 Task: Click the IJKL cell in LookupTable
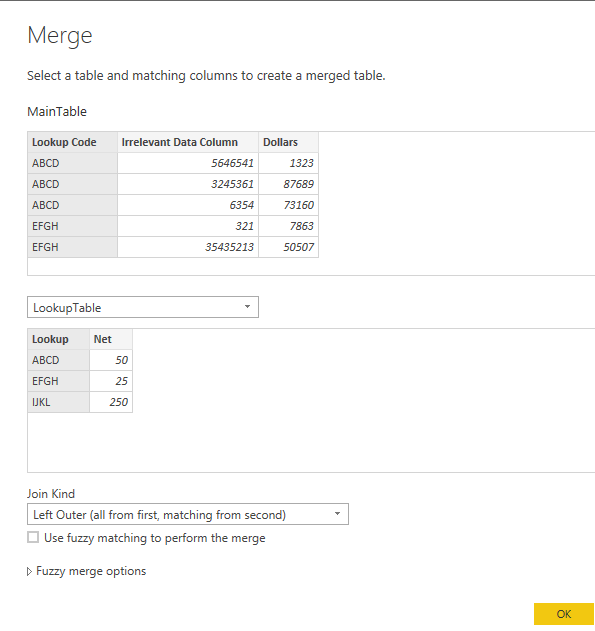pos(58,402)
